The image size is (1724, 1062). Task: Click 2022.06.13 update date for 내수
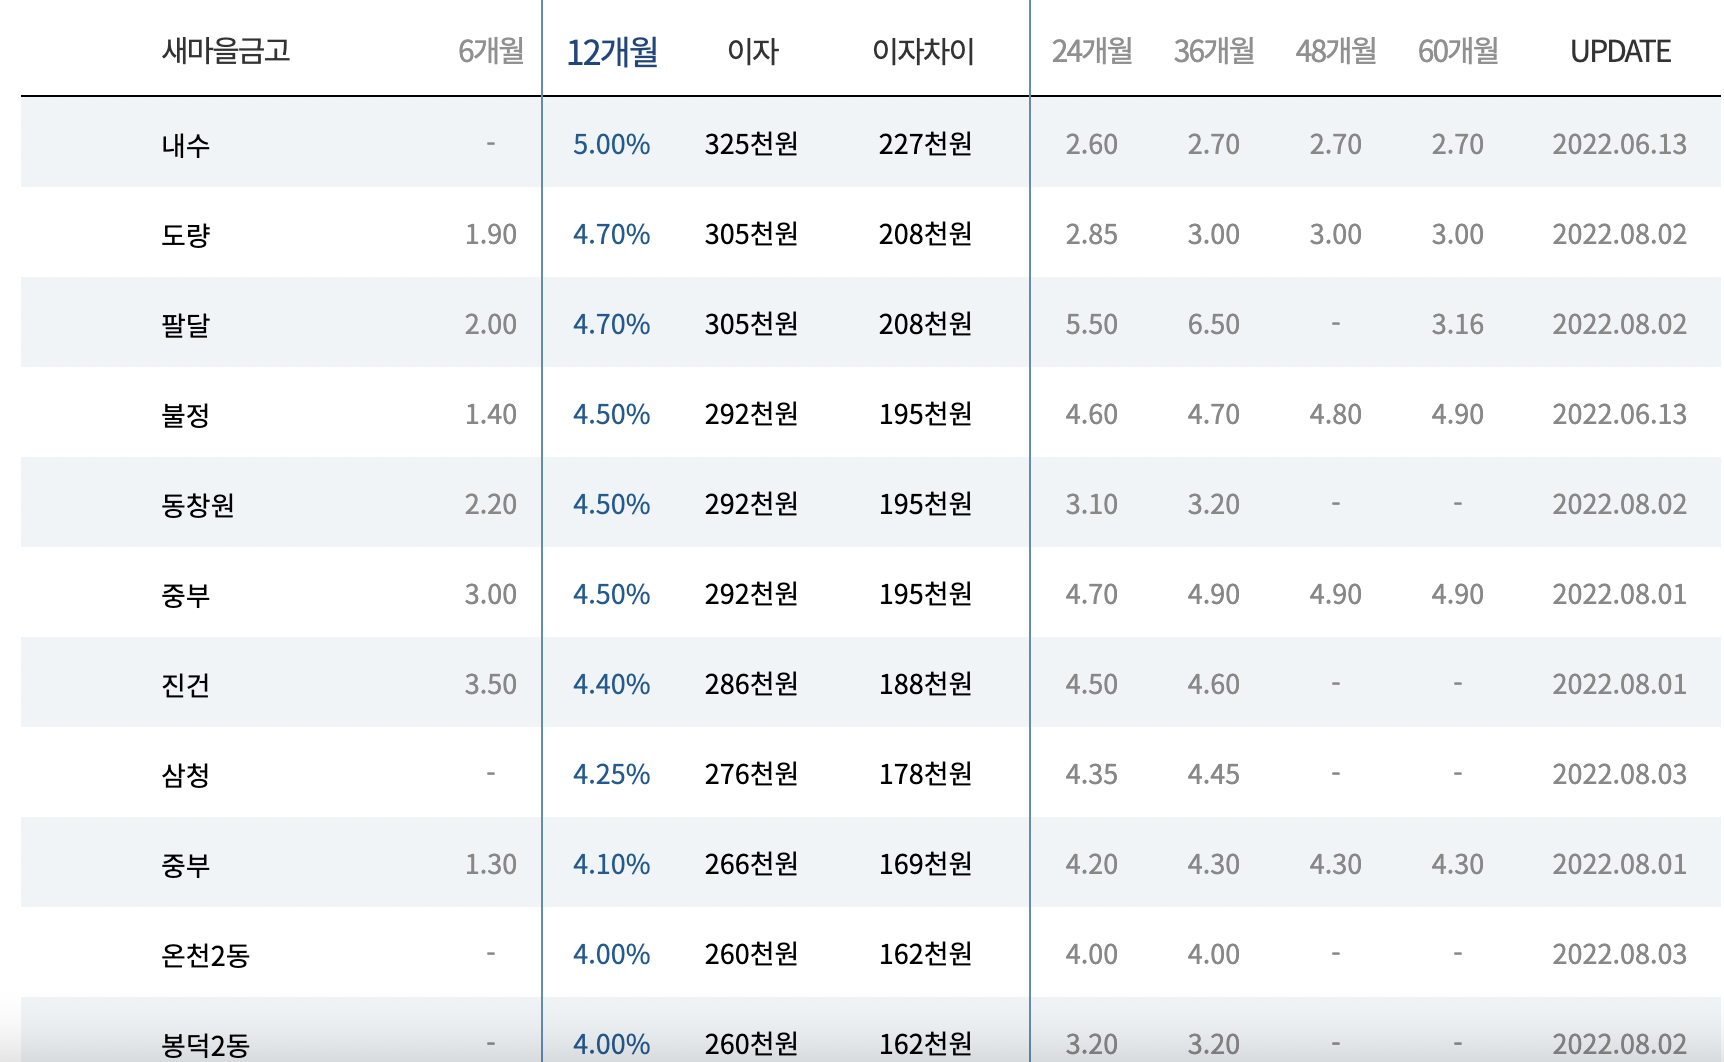click(1619, 144)
